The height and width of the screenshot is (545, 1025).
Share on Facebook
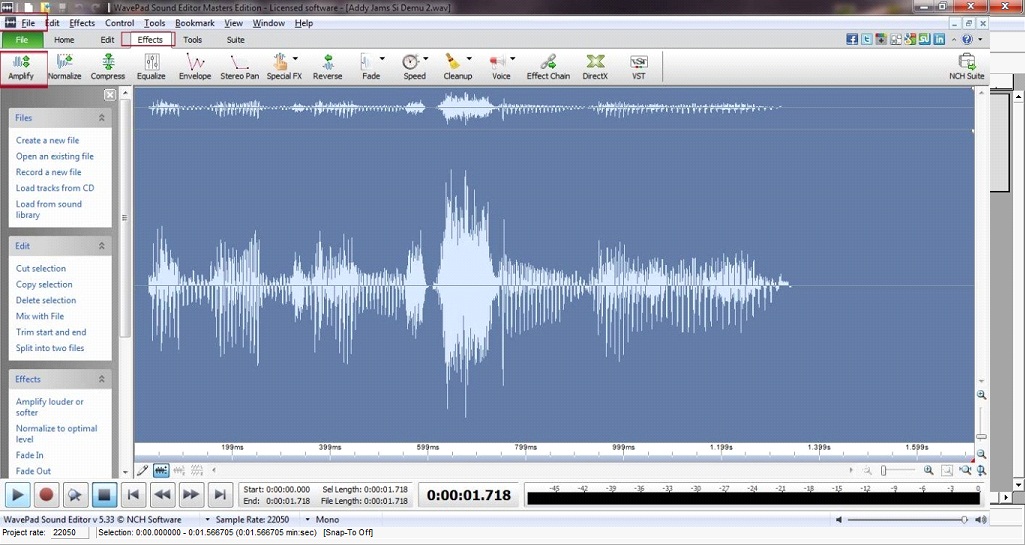[852, 39]
